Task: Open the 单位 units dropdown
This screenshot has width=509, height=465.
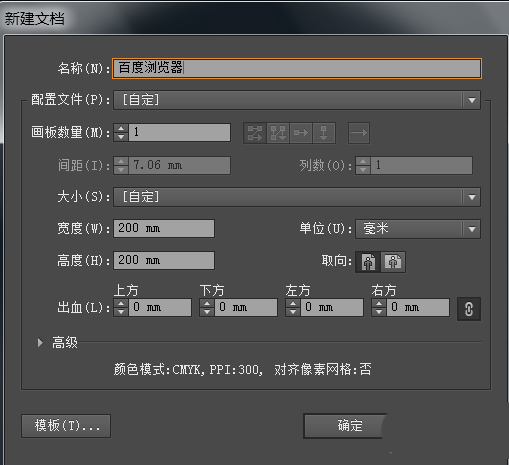Action: click(x=418, y=229)
